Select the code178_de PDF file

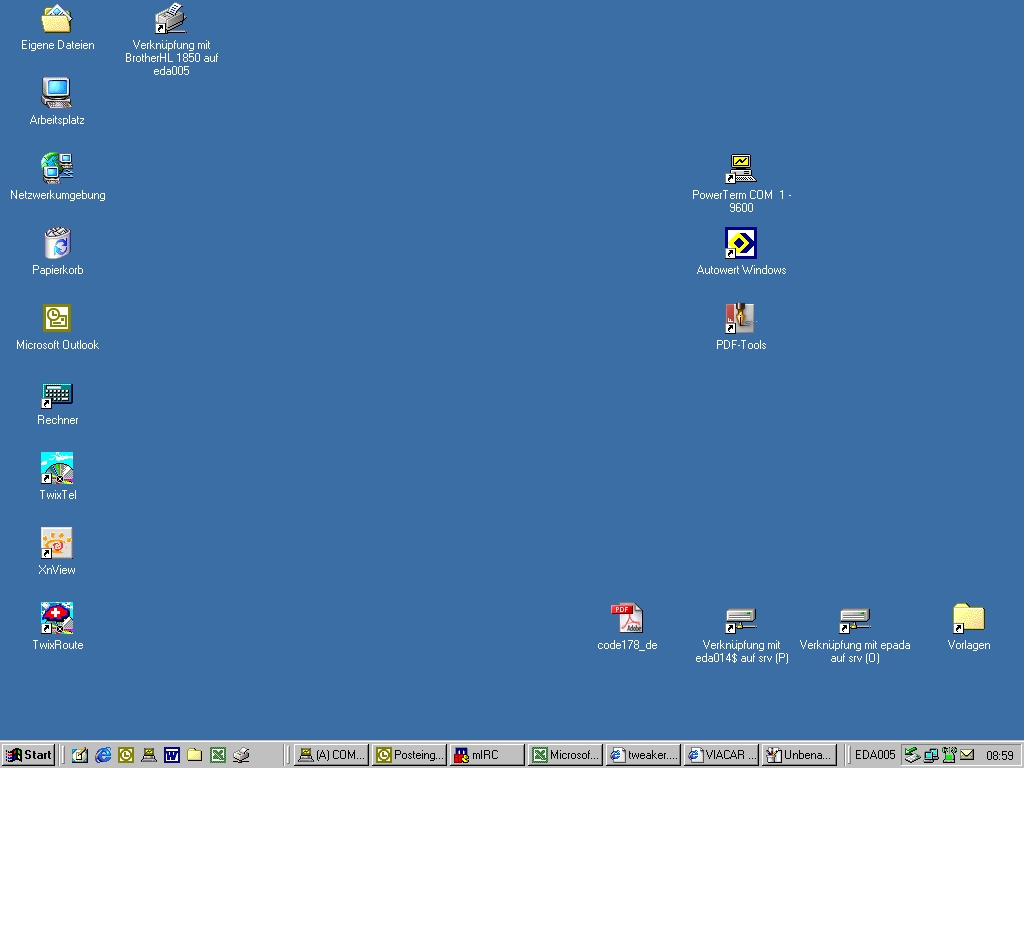point(627,619)
